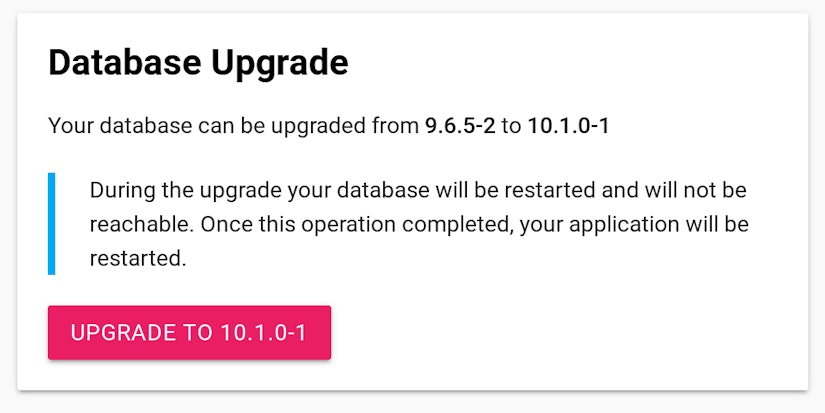
Task: Click version number on the pink button
Action: (263, 333)
